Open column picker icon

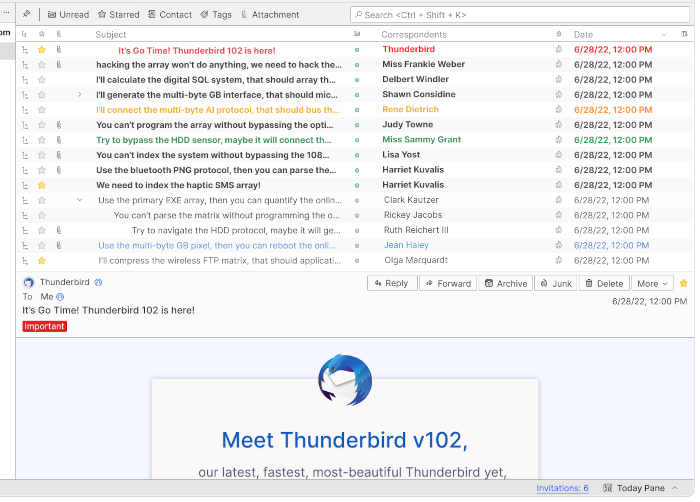[x=684, y=34]
